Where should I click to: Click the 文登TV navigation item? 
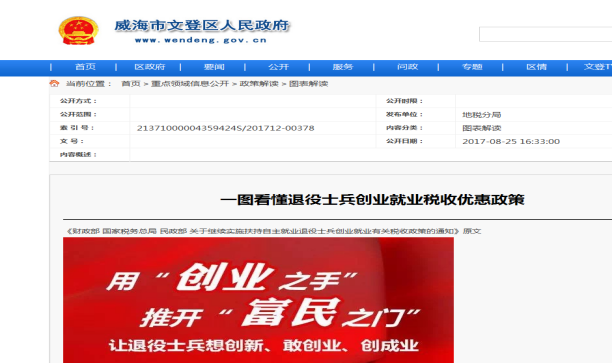coord(598,67)
